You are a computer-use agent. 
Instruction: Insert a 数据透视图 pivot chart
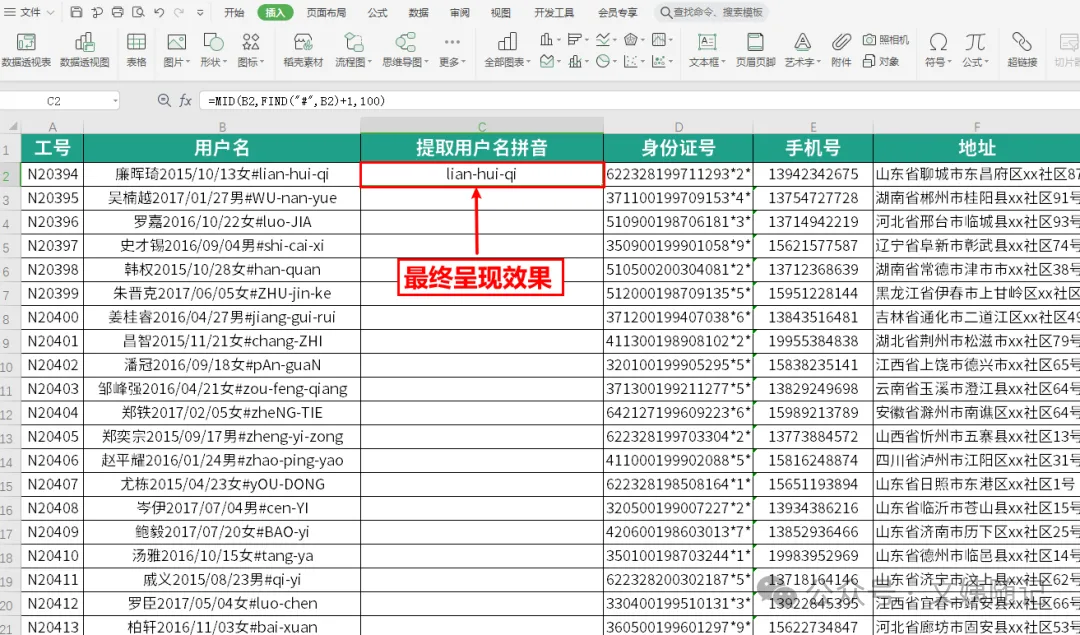coord(85,50)
